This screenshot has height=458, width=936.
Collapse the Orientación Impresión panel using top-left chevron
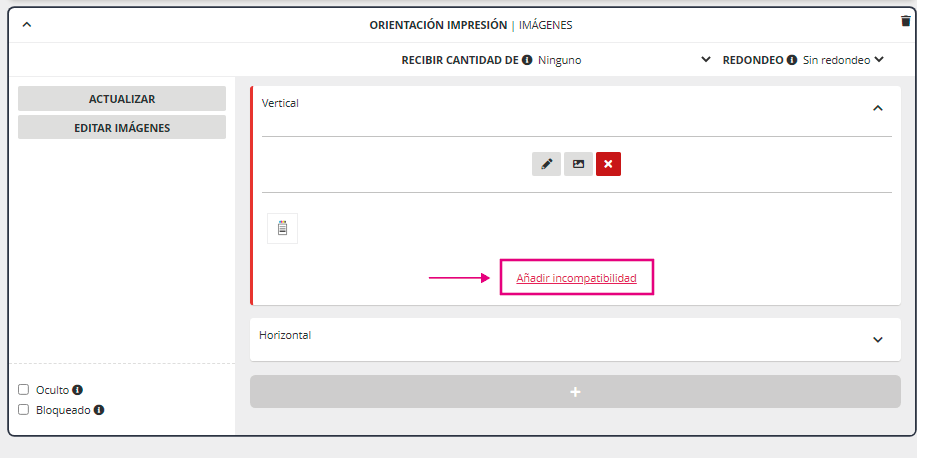(27, 25)
